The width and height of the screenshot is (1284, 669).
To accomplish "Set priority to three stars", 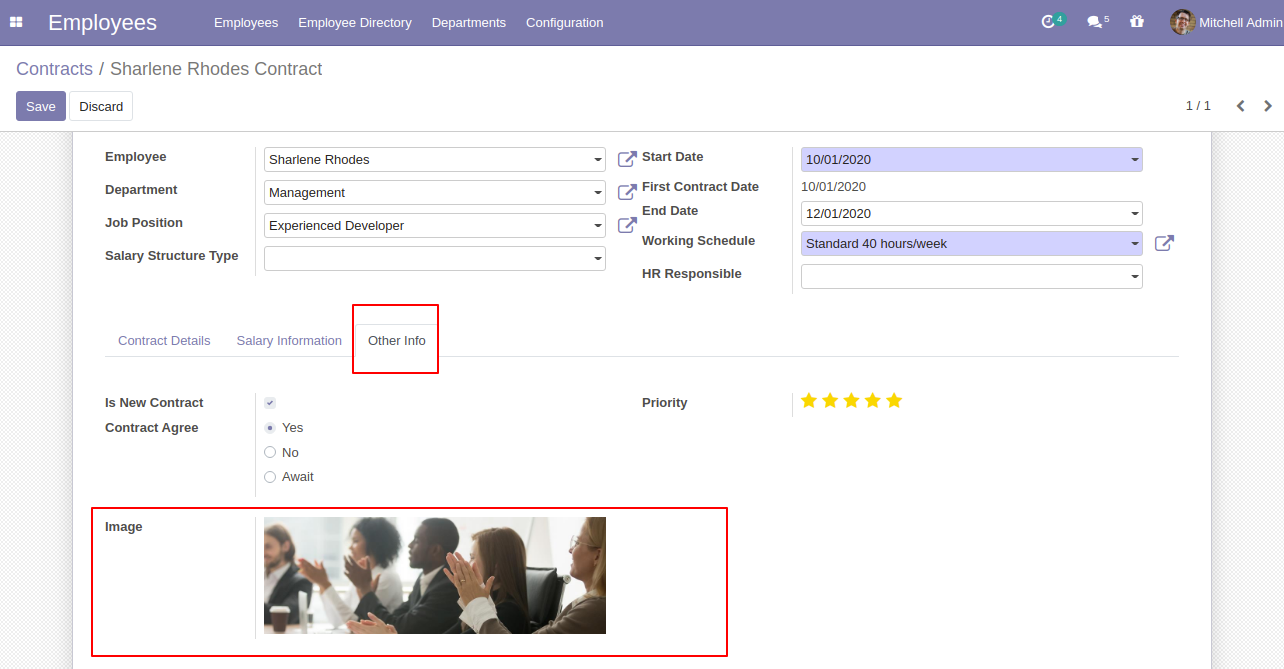I will 851,401.
